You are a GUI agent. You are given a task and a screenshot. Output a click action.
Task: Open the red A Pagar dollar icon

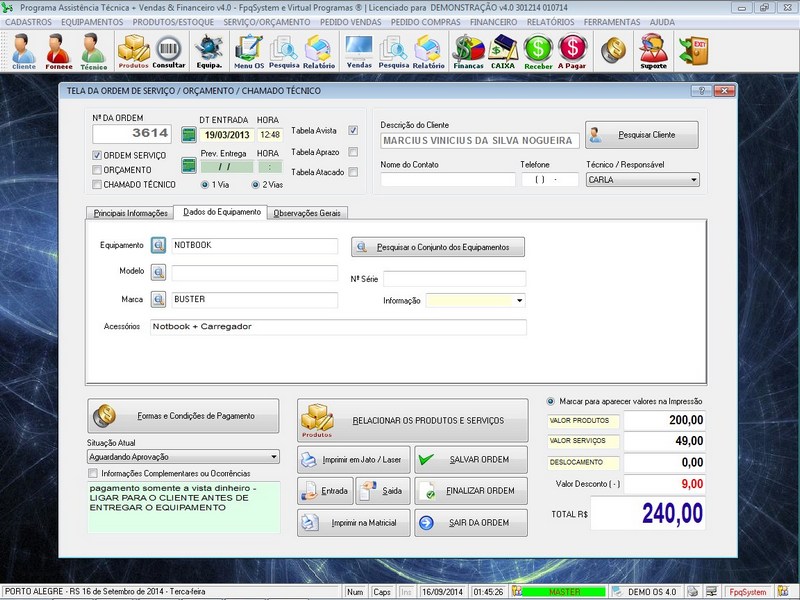[572, 51]
